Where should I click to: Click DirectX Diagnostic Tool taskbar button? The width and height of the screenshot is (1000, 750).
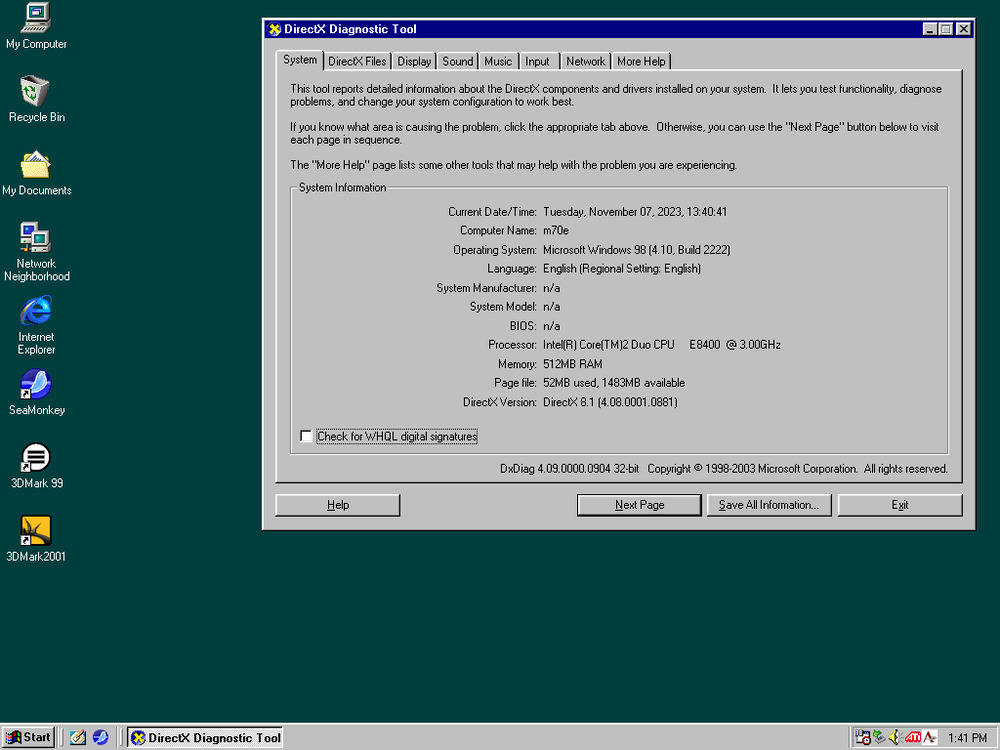point(205,737)
